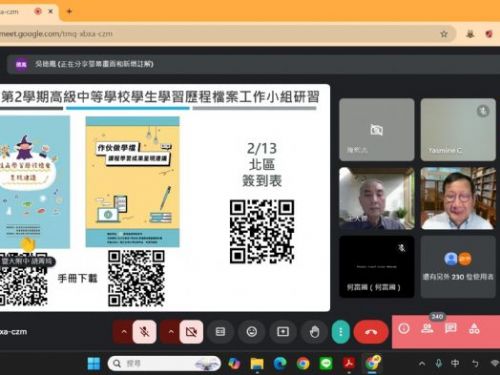Click the tab recording indicator dot
This screenshot has width=500, height=375.
(x=38, y=11)
